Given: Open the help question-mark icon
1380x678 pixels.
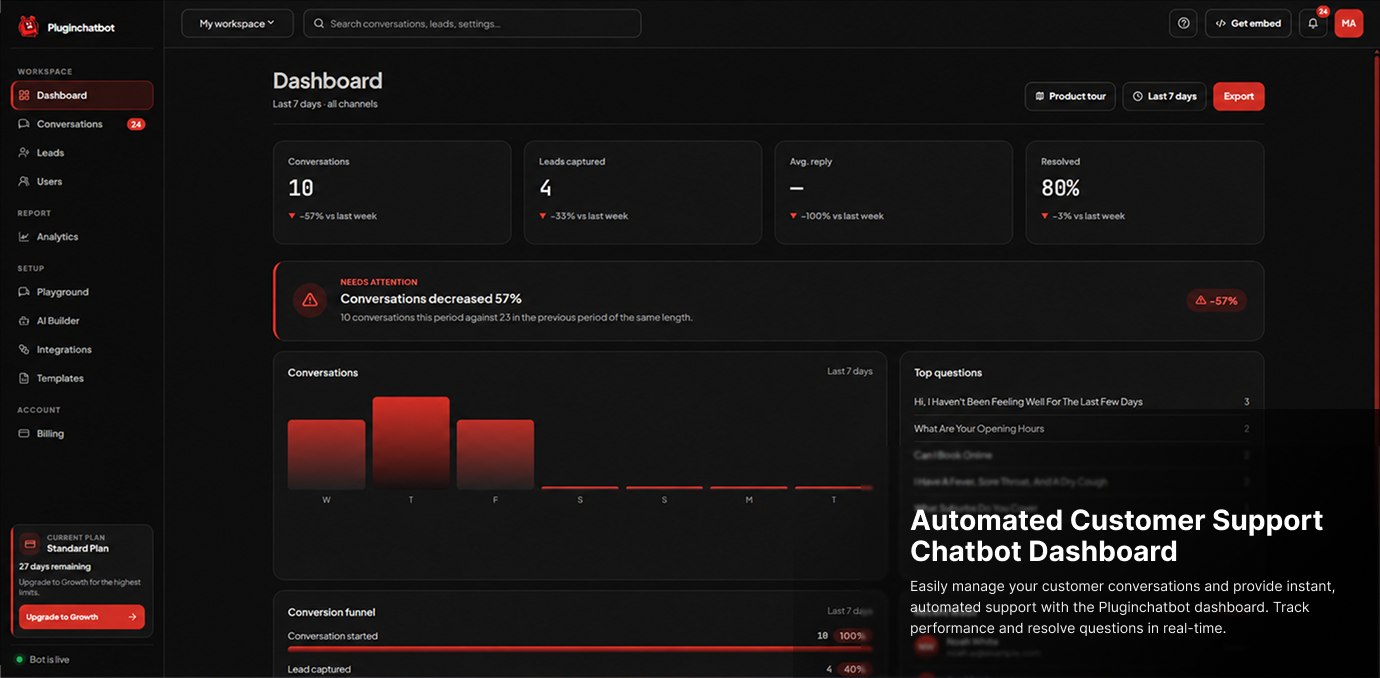Looking at the screenshot, I should tap(1183, 23).
